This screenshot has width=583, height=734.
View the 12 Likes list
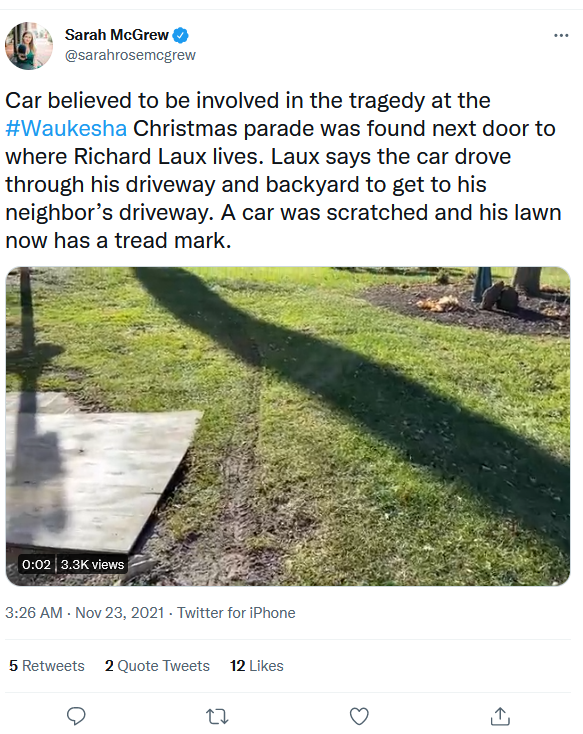point(257,666)
